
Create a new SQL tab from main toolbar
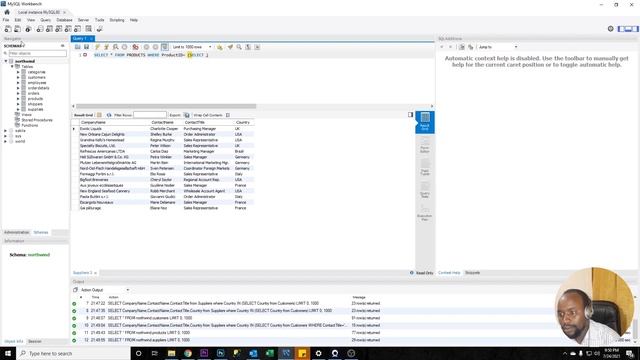(8, 29)
